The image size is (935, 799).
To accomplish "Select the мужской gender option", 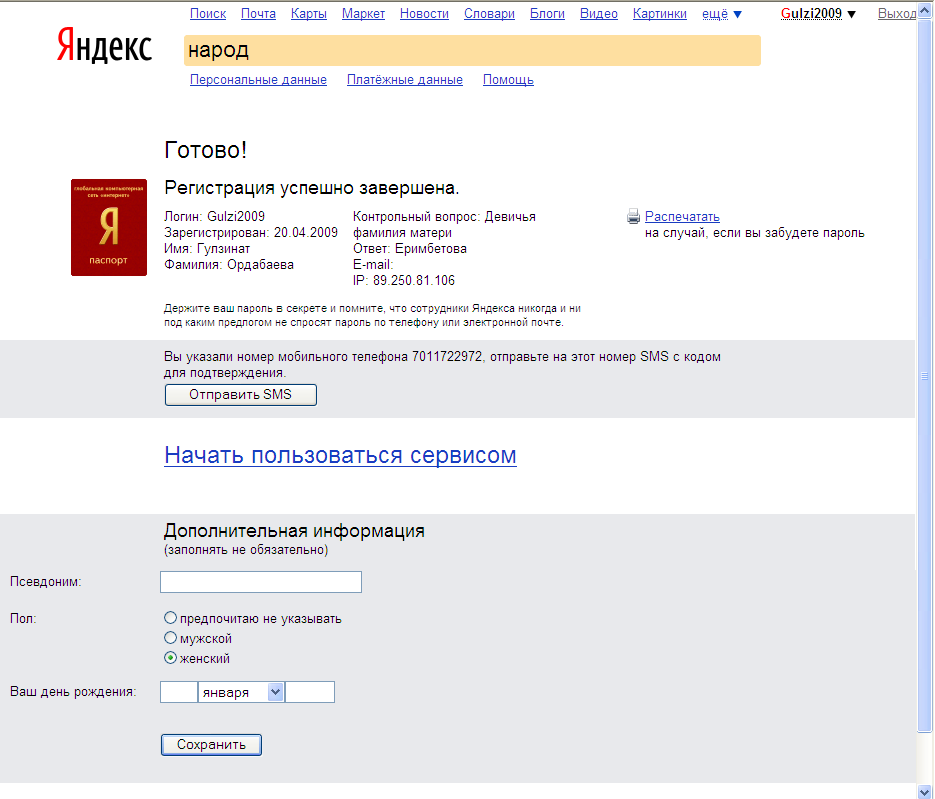I will pyautogui.click(x=171, y=638).
